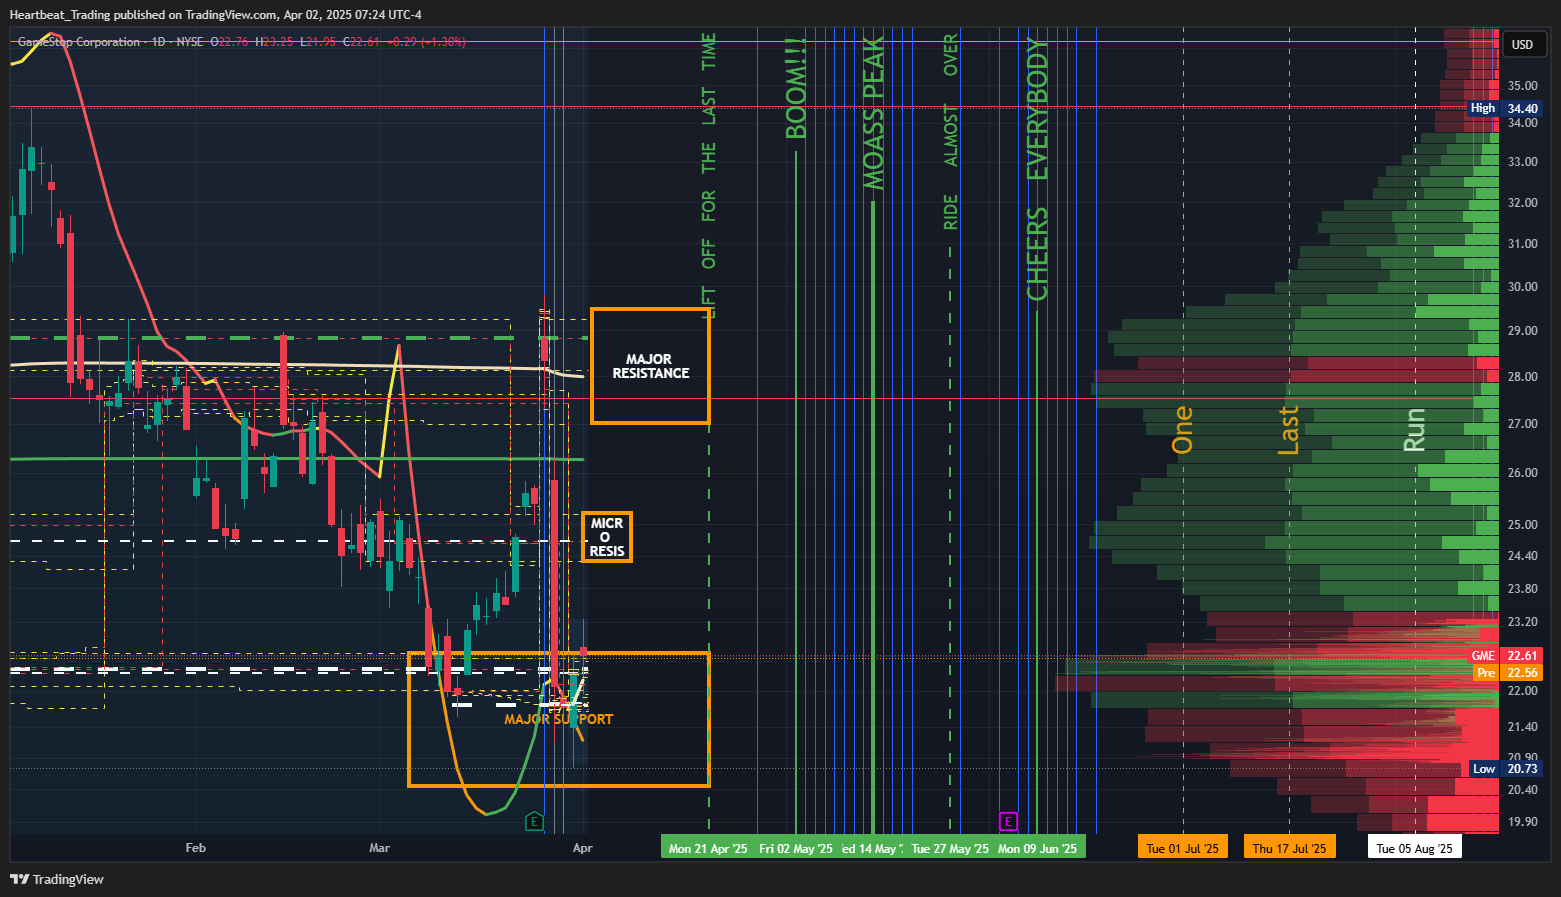This screenshot has width=1561, height=897.
Task: Click the Low 20.73 price label
Action: click(1506, 769)
